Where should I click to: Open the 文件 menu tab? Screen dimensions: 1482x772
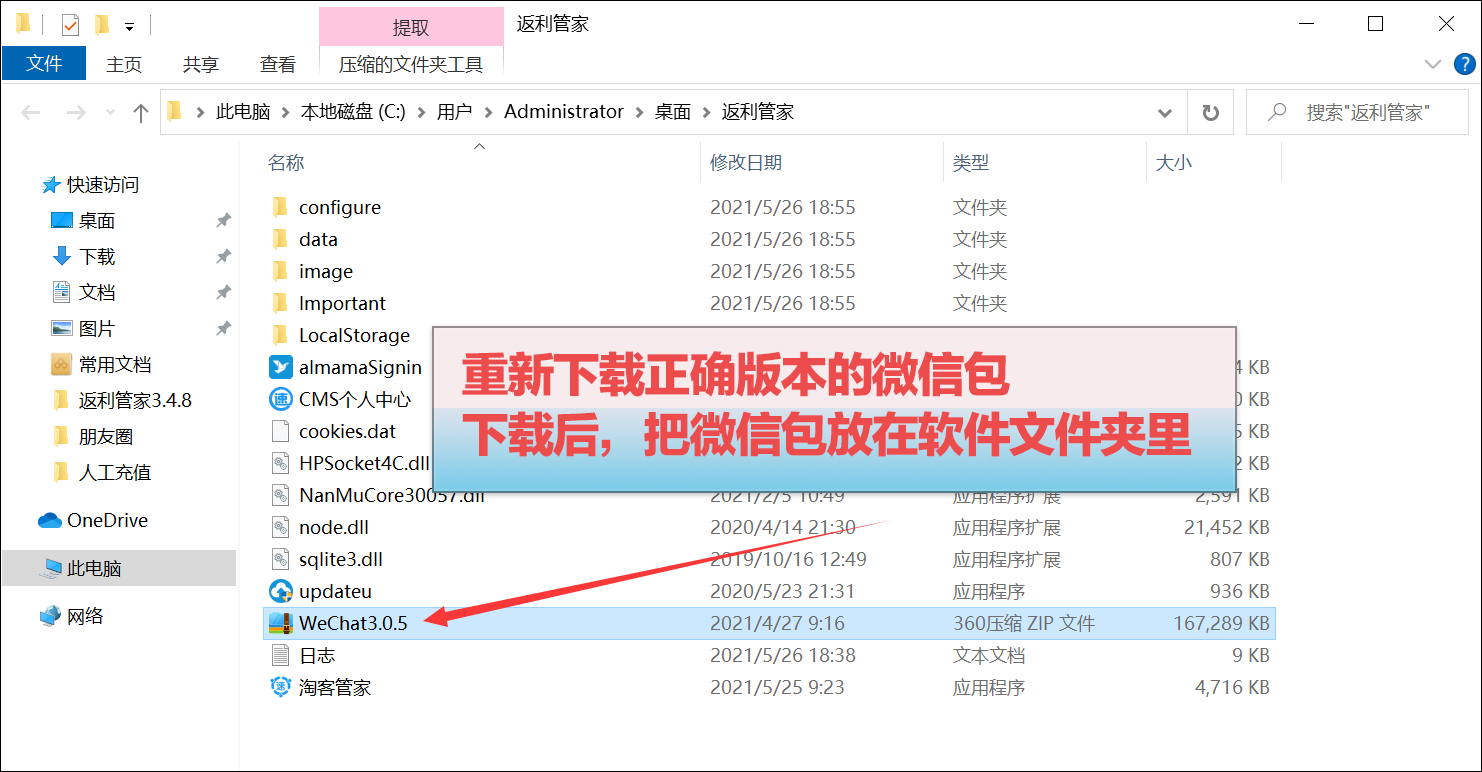44,64
